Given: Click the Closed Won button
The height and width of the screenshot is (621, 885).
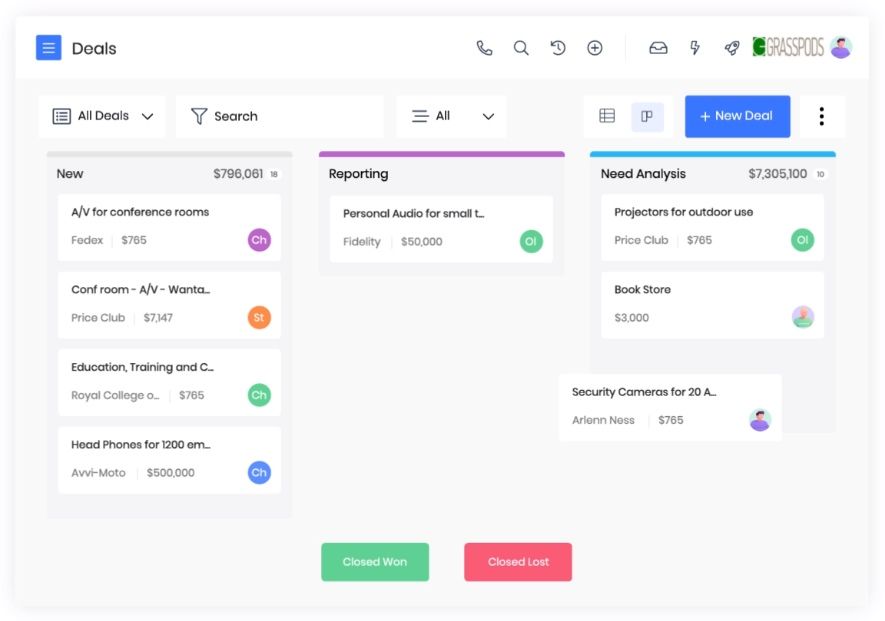Looking at the screenshot, I should [x=375, y=562].
